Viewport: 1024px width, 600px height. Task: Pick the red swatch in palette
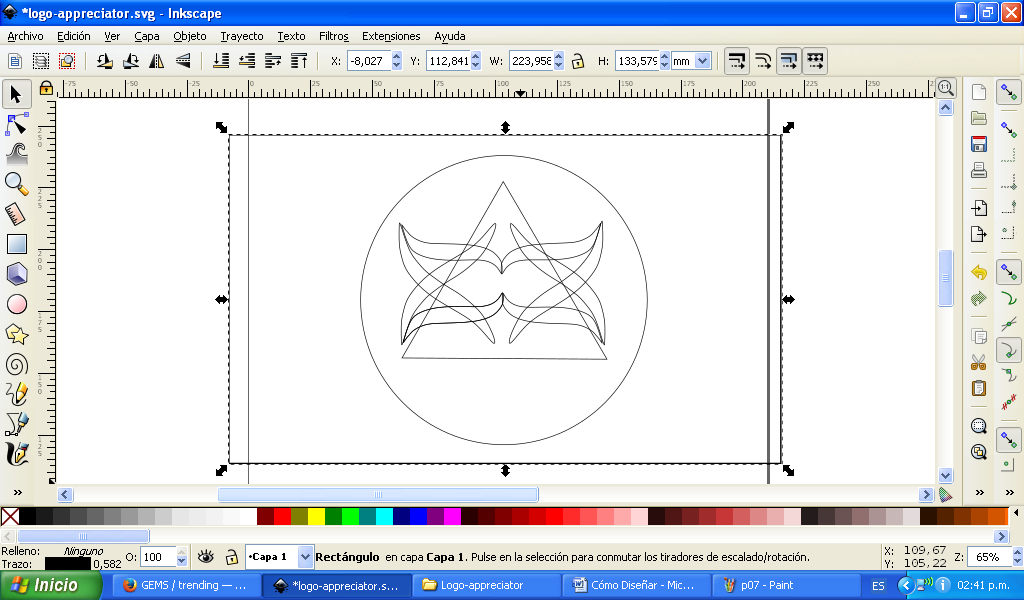coord(282,516)
